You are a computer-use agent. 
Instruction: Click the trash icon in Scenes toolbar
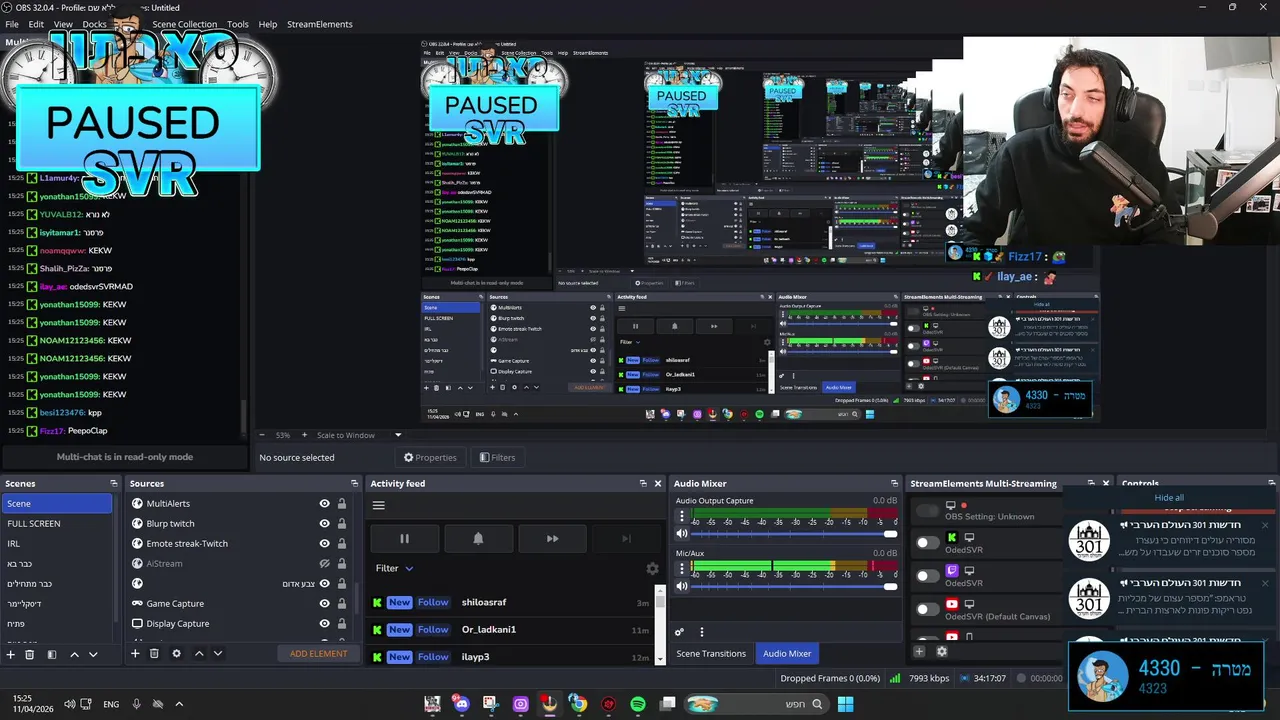click(30, 654)
